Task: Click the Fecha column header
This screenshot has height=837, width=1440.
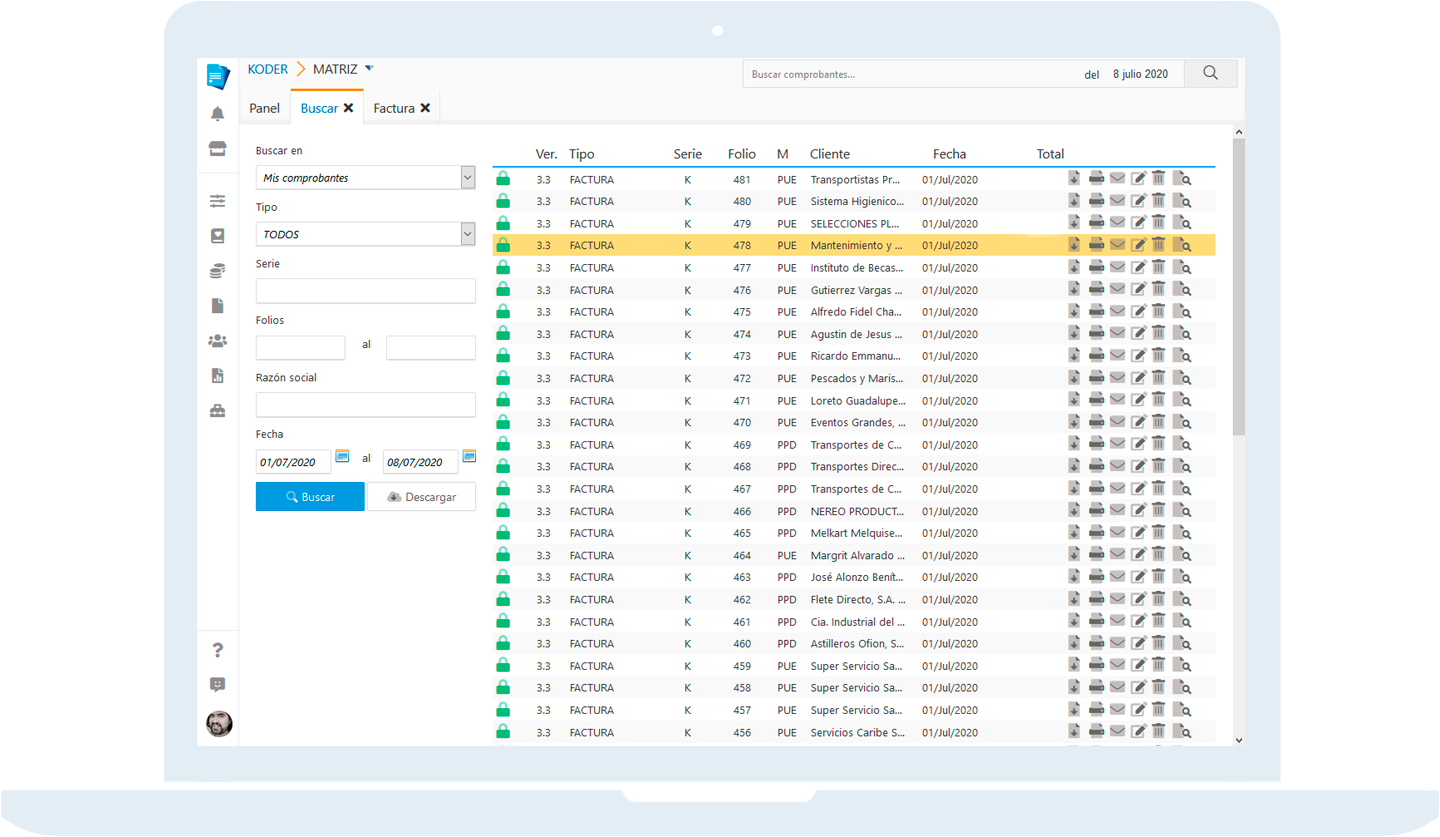Action: 950,154
